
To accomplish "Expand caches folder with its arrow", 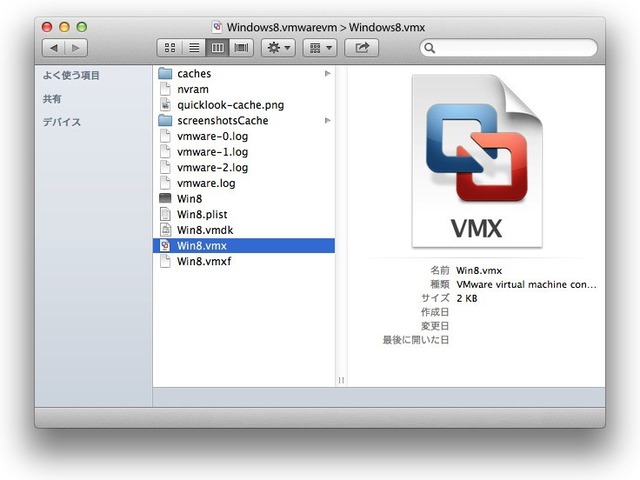I will click(327, 73).
